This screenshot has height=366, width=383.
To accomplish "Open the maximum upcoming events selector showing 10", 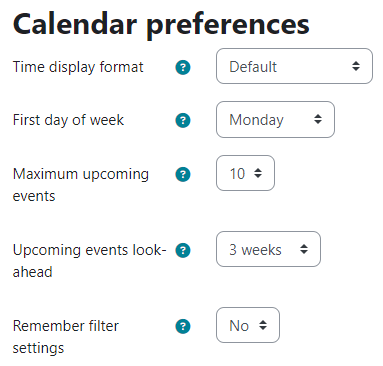I will point(245,173).
